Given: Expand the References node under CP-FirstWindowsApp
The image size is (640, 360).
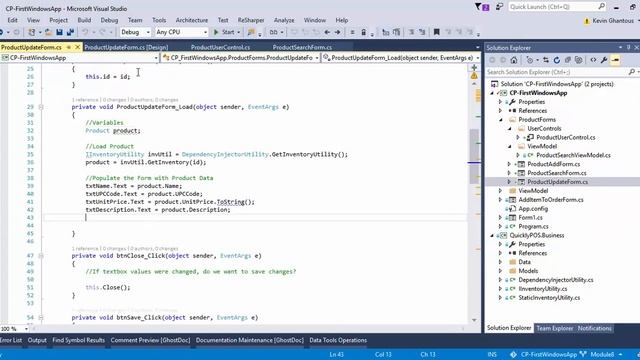Looking at the screenshot, I should tap(500, 111).
